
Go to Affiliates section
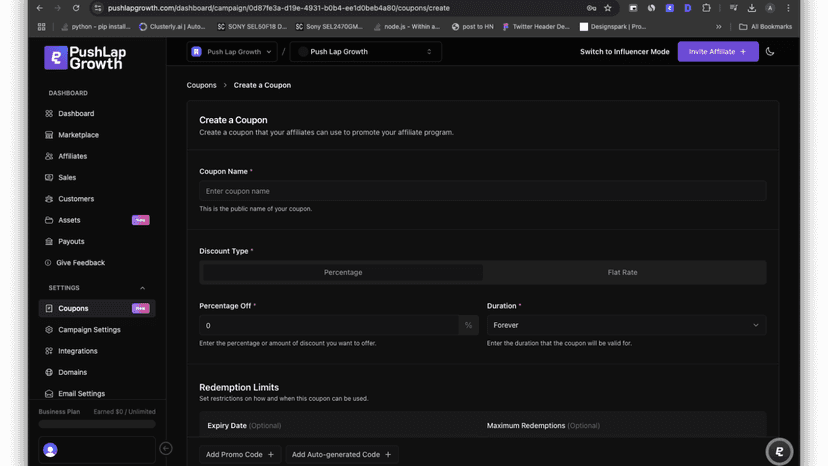pos(72,156)
